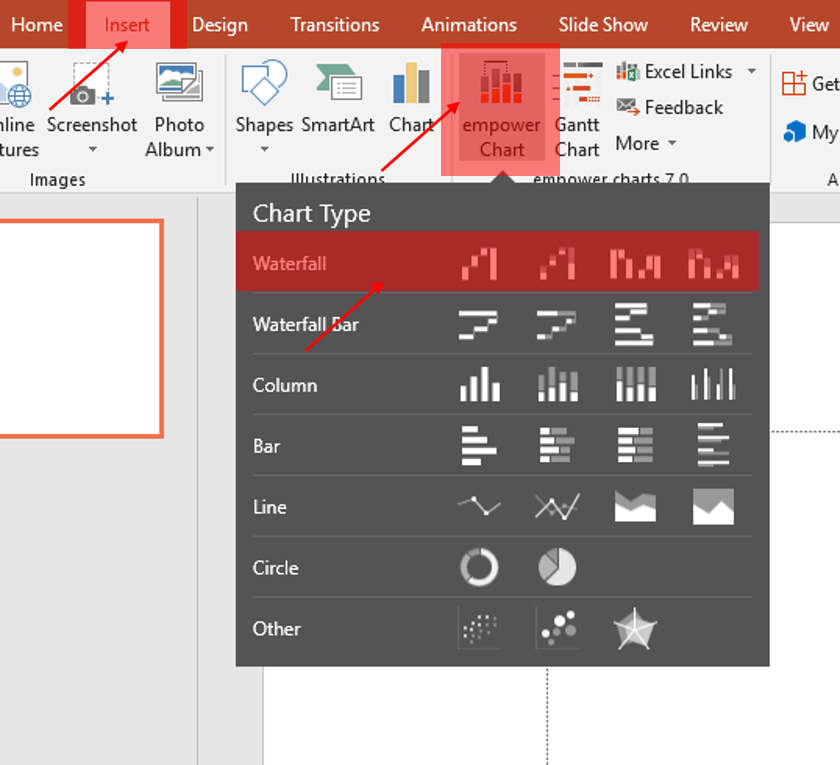Click the Excel Links button
840x765 pixels.
687,72
